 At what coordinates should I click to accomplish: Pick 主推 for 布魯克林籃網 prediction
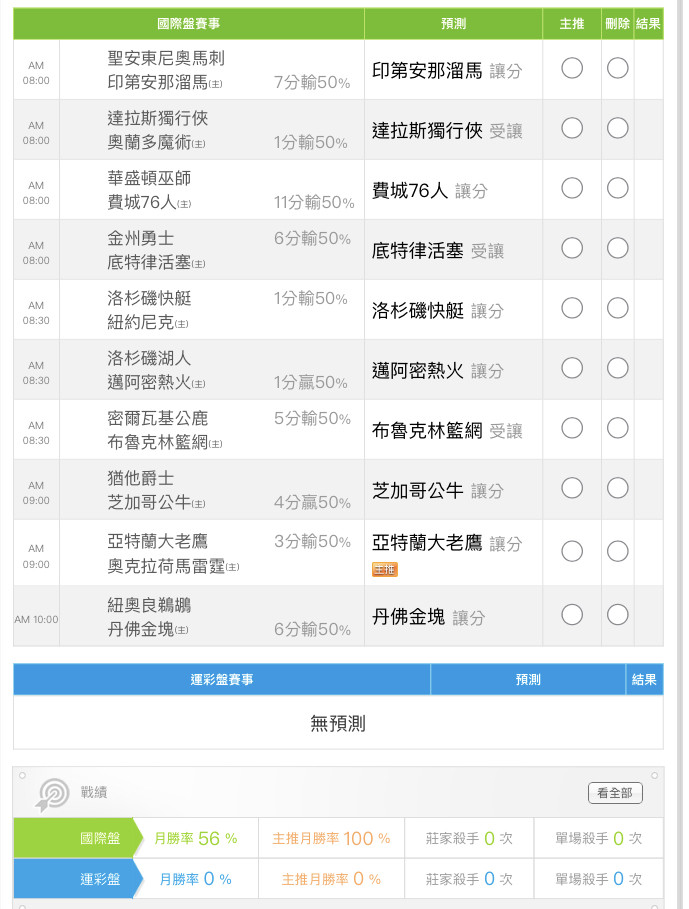pyautogui.click(x=572, y=428)
